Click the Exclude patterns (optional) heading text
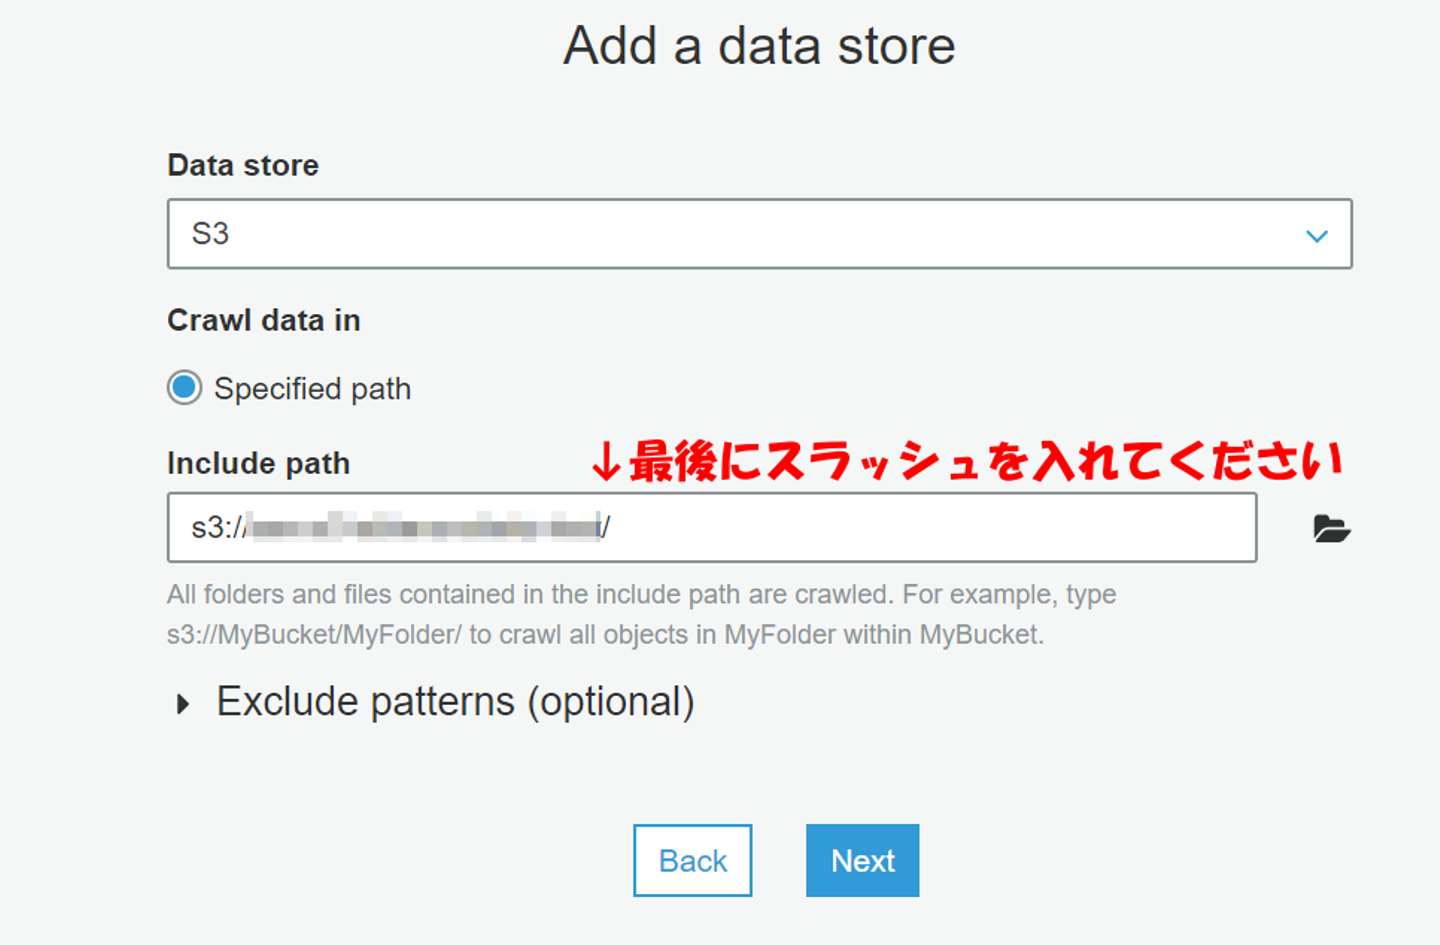 pos(455,702)
